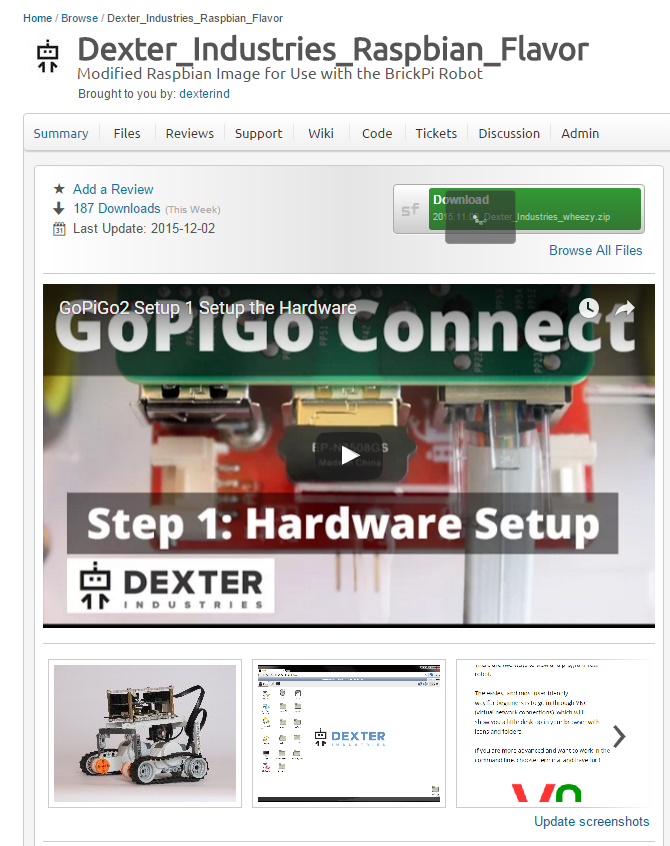Screen dimensions: 670x846
Task: Click the sf logo on download button
Action: 411,209
